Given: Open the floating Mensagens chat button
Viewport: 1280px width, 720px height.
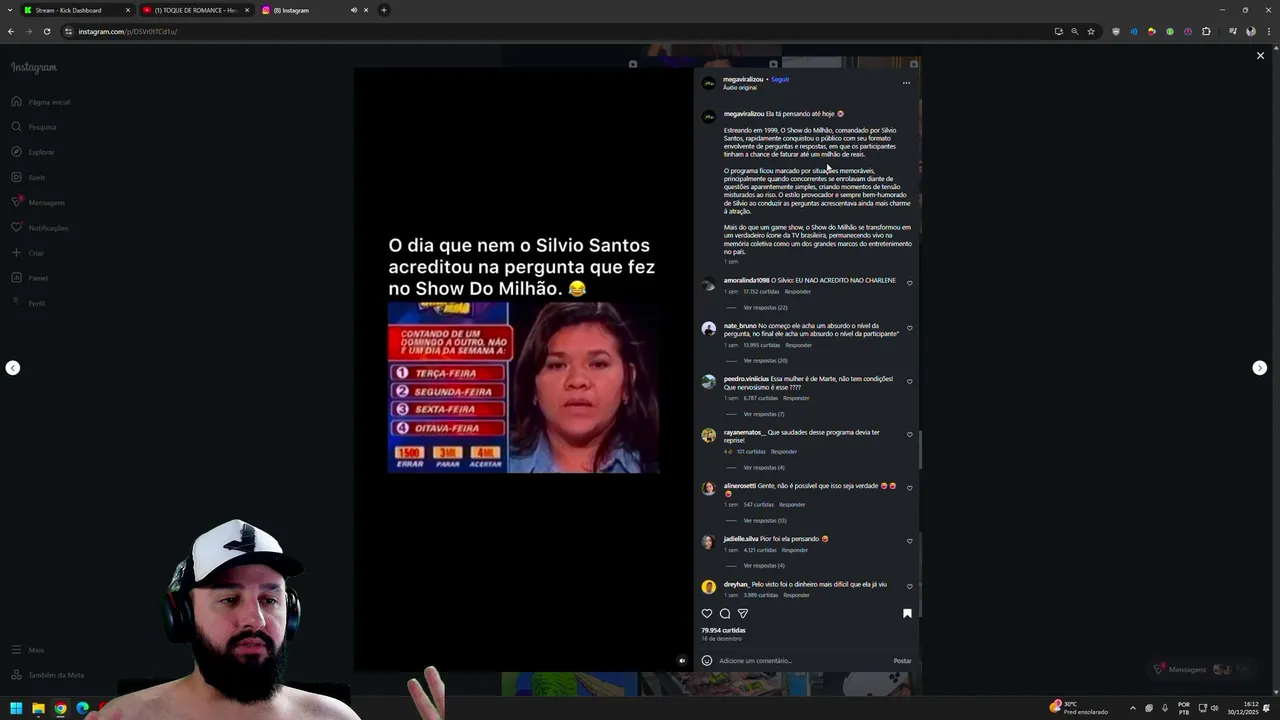Looking at the screenshot, I should tap(1200, 669).
